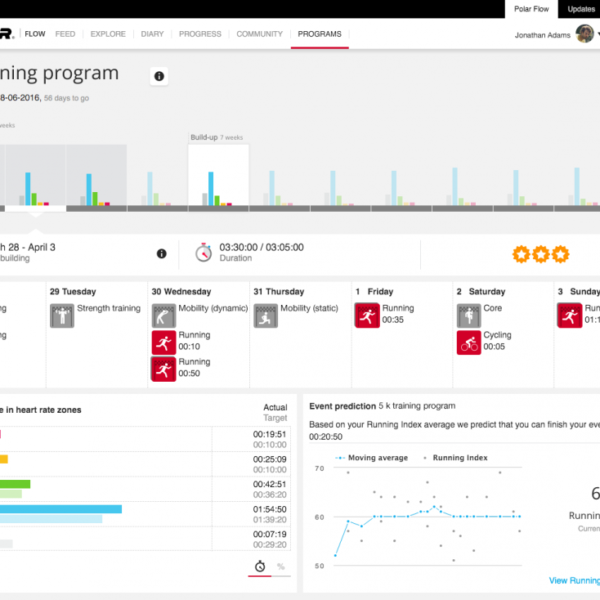The width and height of the screenshot is (600, 600).
Task: Switch heart rate zones to time view
Action: click(x=259, y=566)
